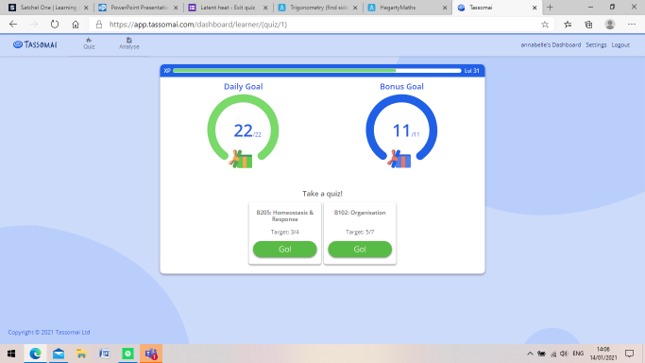Reload the page with refresh icon
This screenshot has height=363, width=645.
(54, 24)
